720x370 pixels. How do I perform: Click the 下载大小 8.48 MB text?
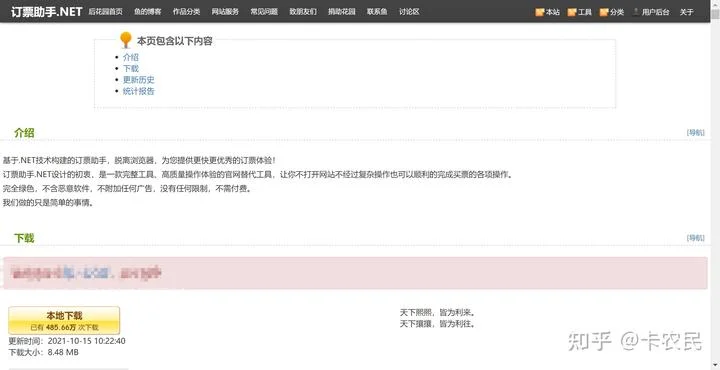coord(44,353)
